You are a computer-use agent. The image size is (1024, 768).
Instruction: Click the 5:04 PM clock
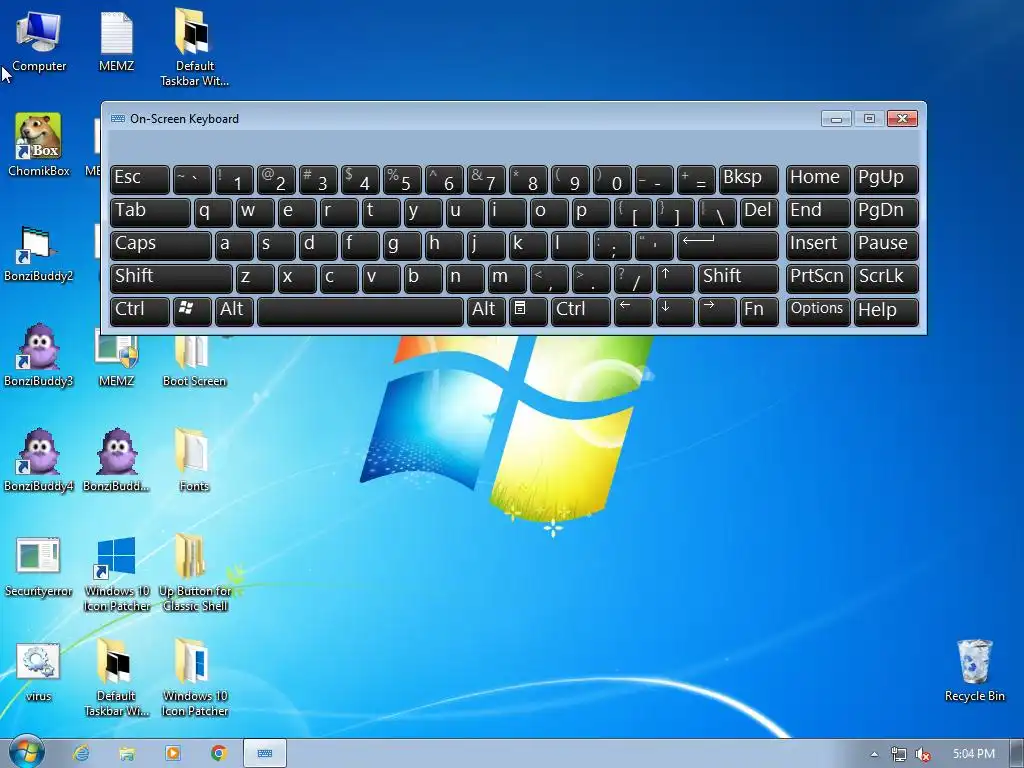pyautogui.click(x=974, y=754)
